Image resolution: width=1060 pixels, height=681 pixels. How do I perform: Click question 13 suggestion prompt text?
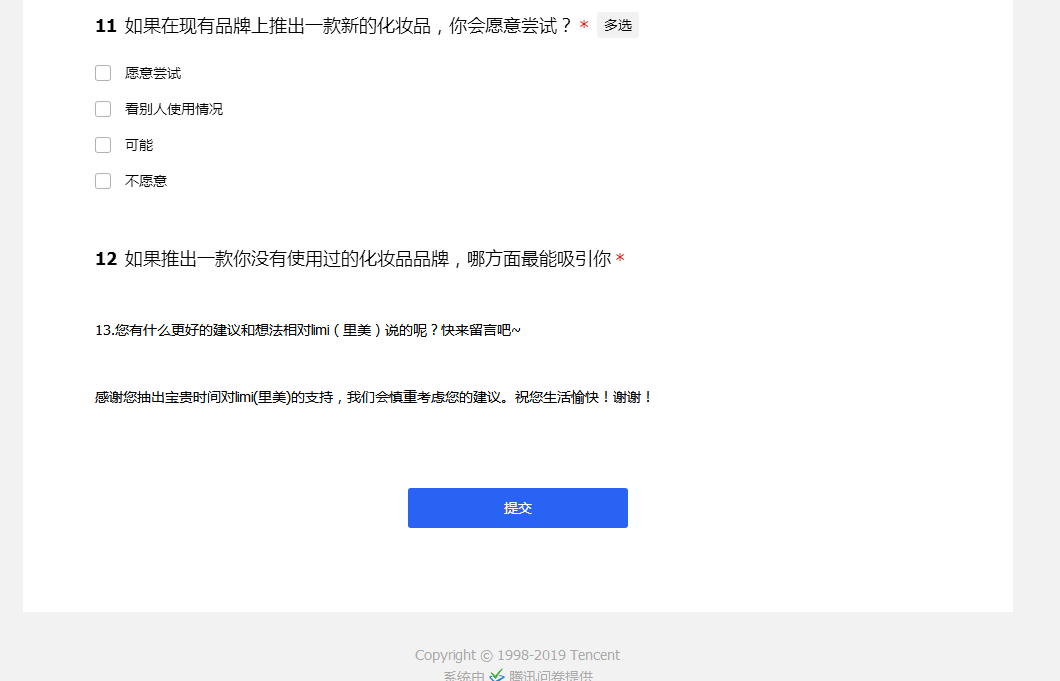click(307, 330)
